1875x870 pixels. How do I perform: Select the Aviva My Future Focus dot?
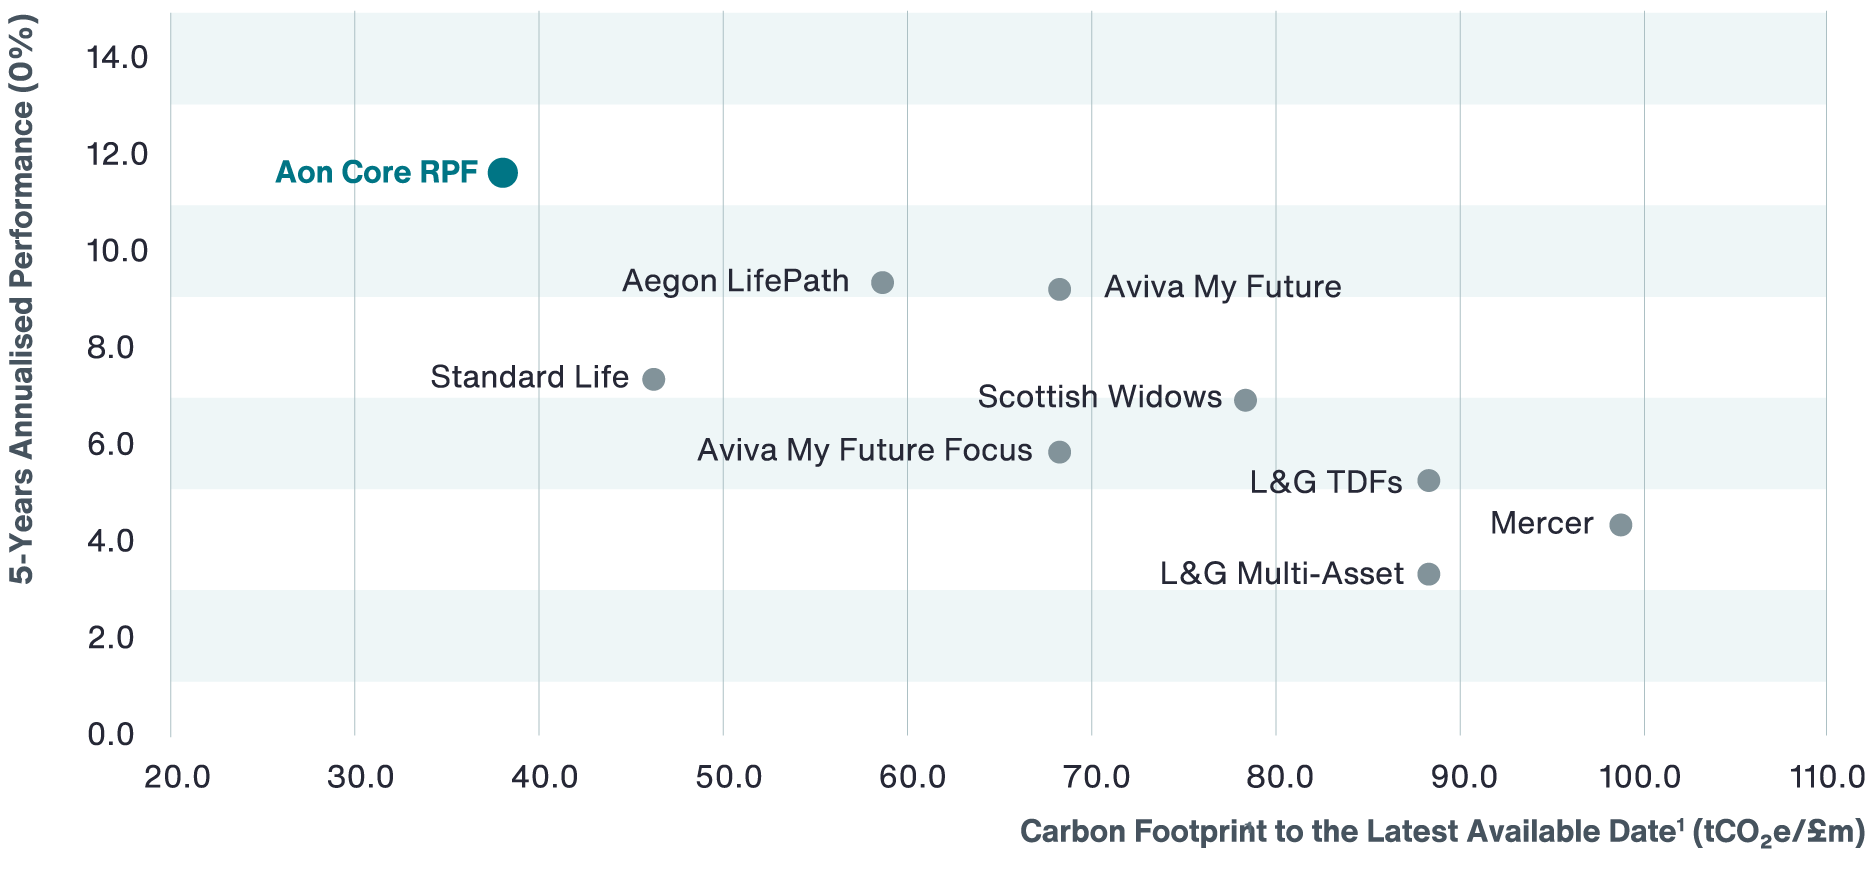click(1059, 452)
